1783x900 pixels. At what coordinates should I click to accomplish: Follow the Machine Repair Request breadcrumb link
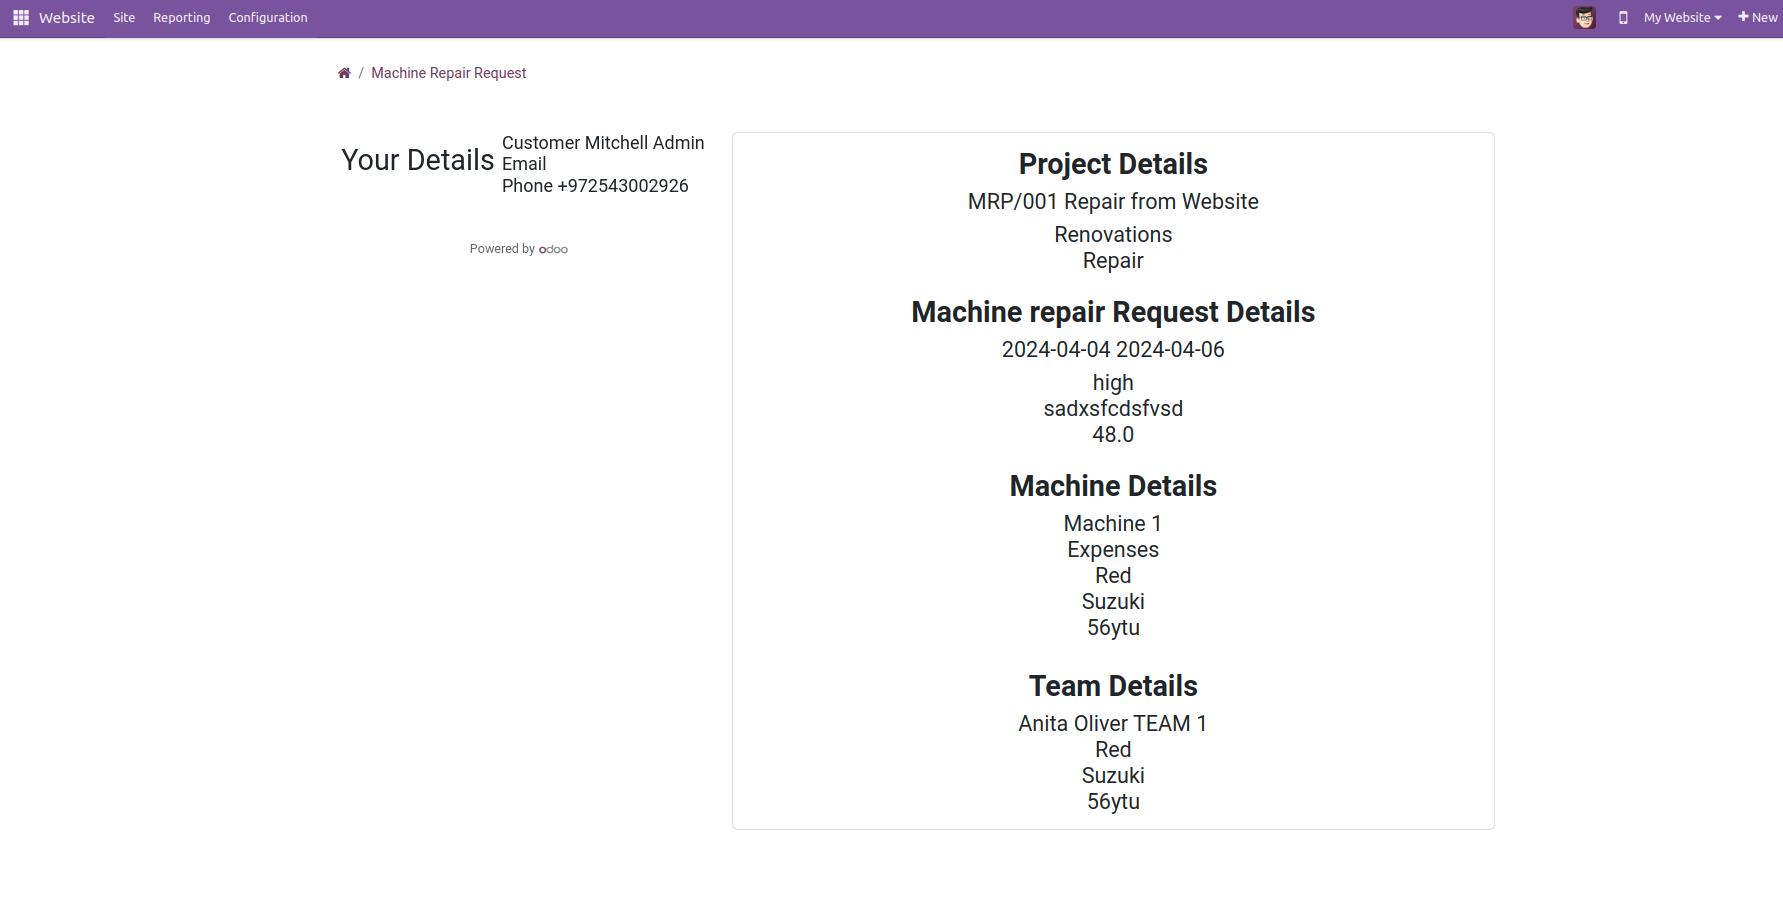coord(449,73)
